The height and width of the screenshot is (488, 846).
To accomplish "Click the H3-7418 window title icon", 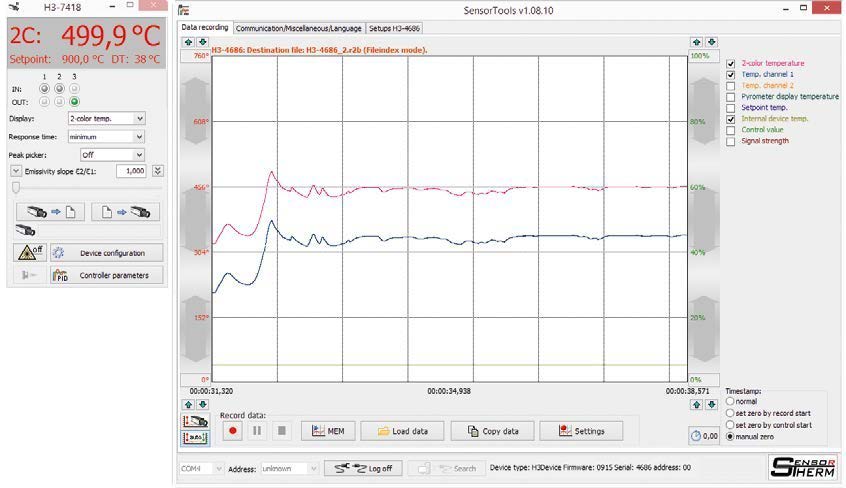I will 15,8.
